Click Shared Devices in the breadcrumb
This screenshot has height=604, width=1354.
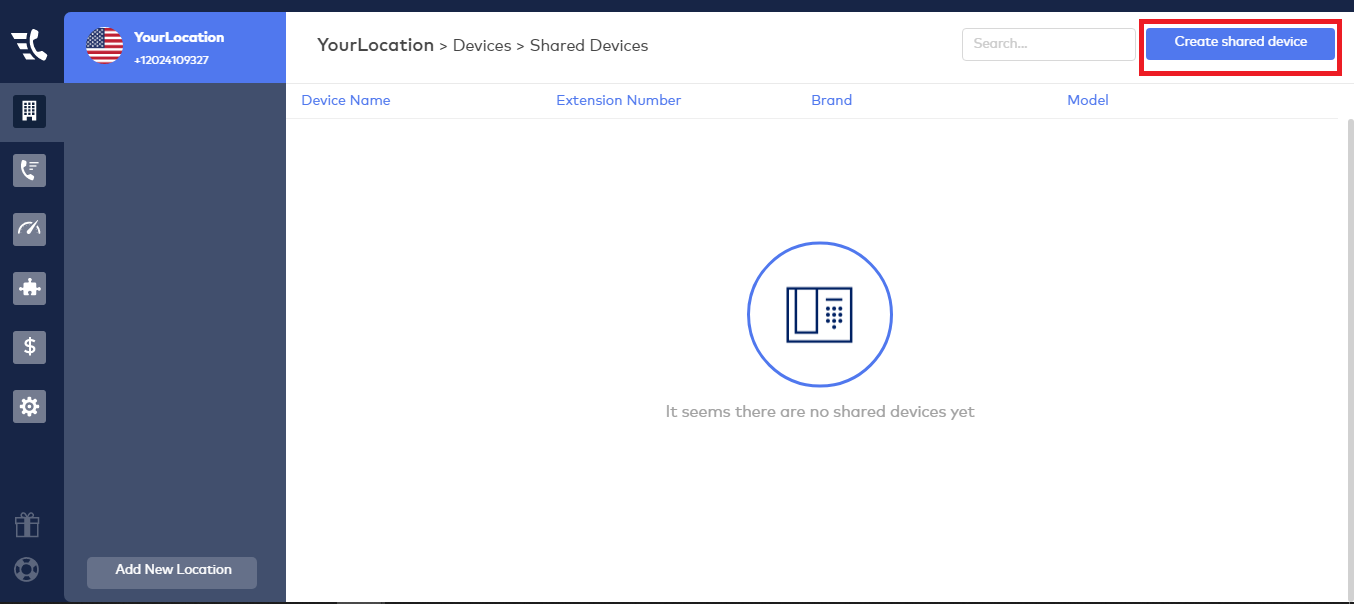coord(589,46)
